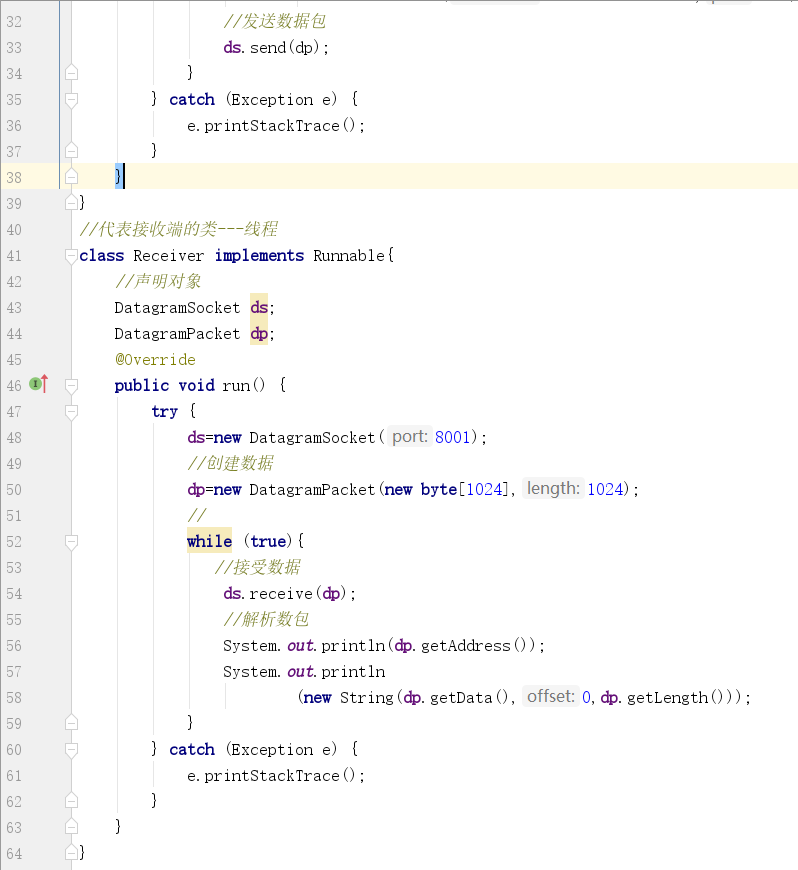Click the 'port:' parameter hint
The width and height of the screenshot is (798, 870).
[410, 437]
